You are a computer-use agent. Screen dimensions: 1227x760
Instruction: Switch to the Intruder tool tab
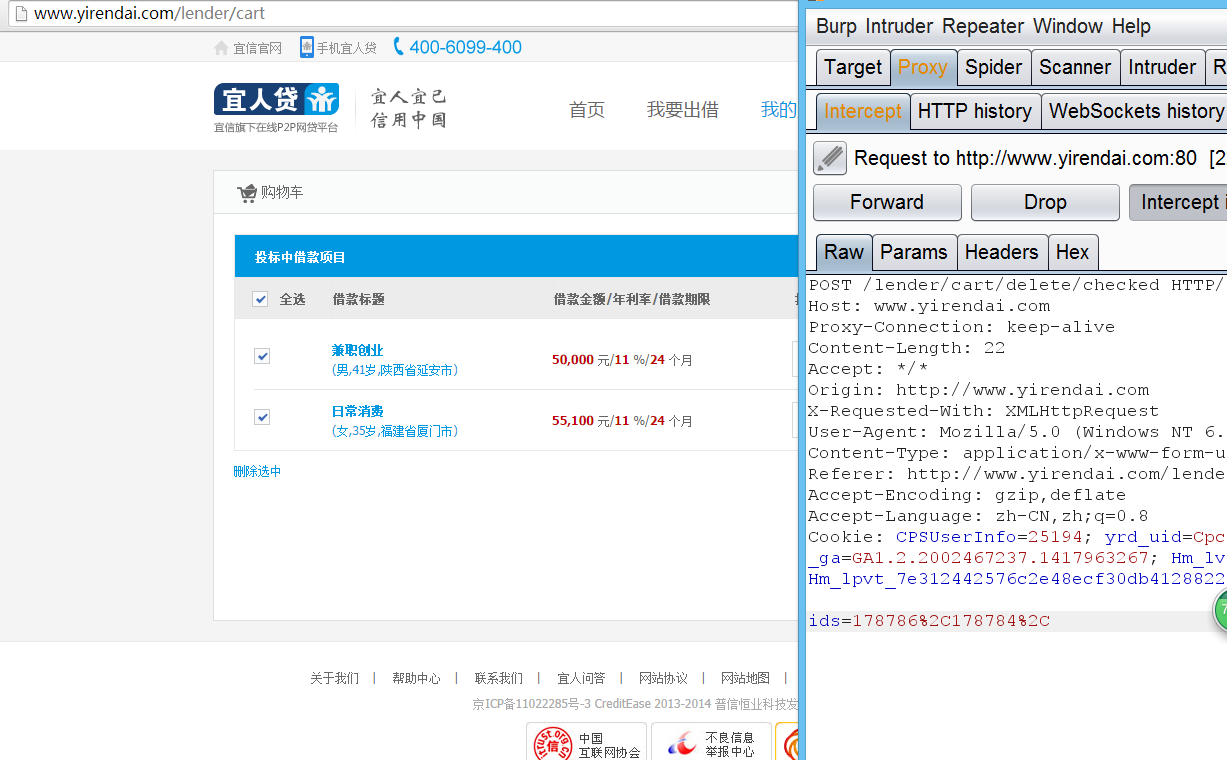coord(1162,67)
